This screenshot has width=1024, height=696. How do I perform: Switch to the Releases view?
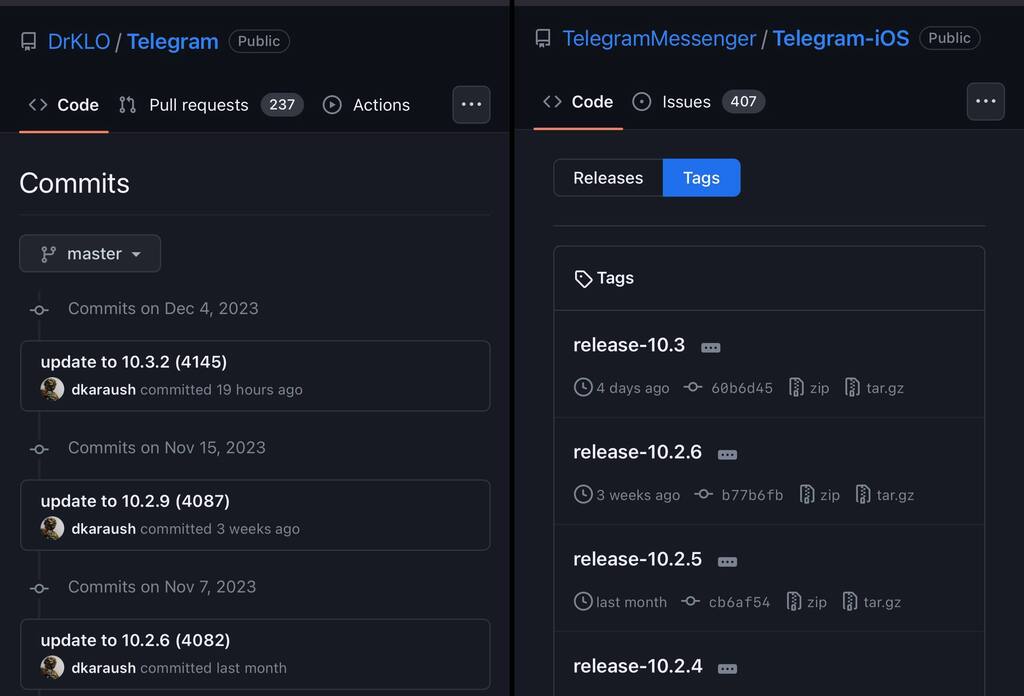pos(608,178)
